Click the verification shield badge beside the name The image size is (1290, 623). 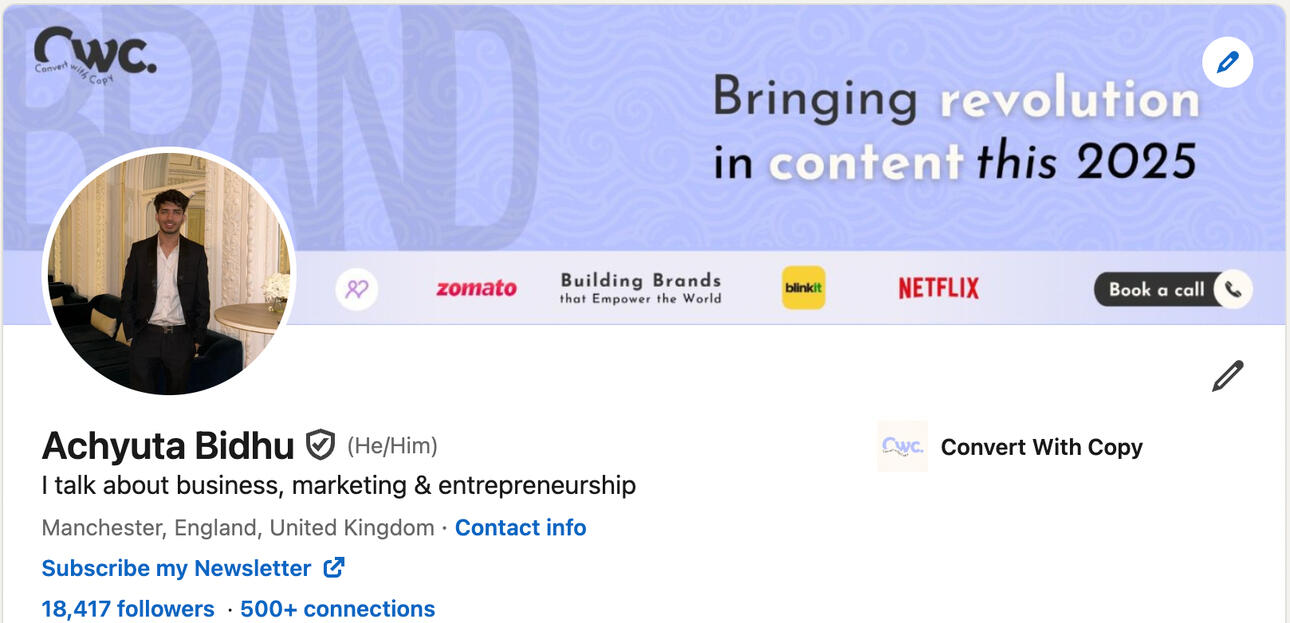click(x=320, y=445)
